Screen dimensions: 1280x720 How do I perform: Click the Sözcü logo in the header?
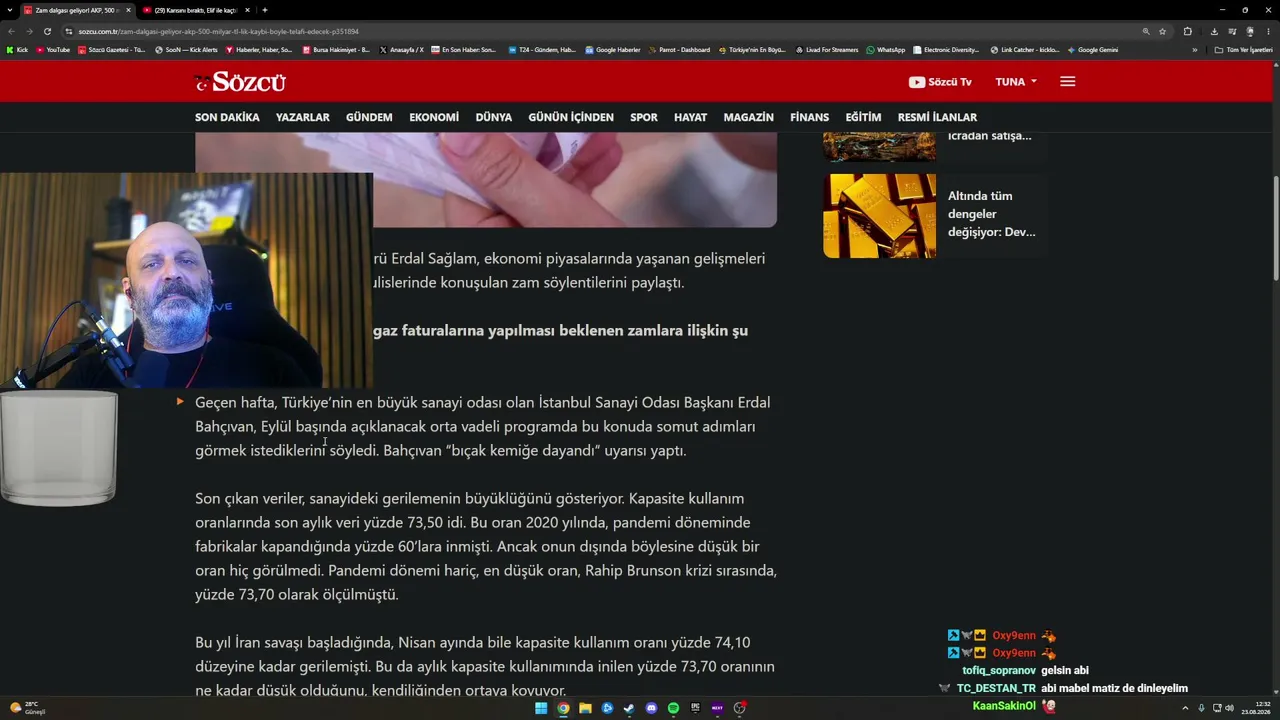pyautogui.click(x=240, y=82)
